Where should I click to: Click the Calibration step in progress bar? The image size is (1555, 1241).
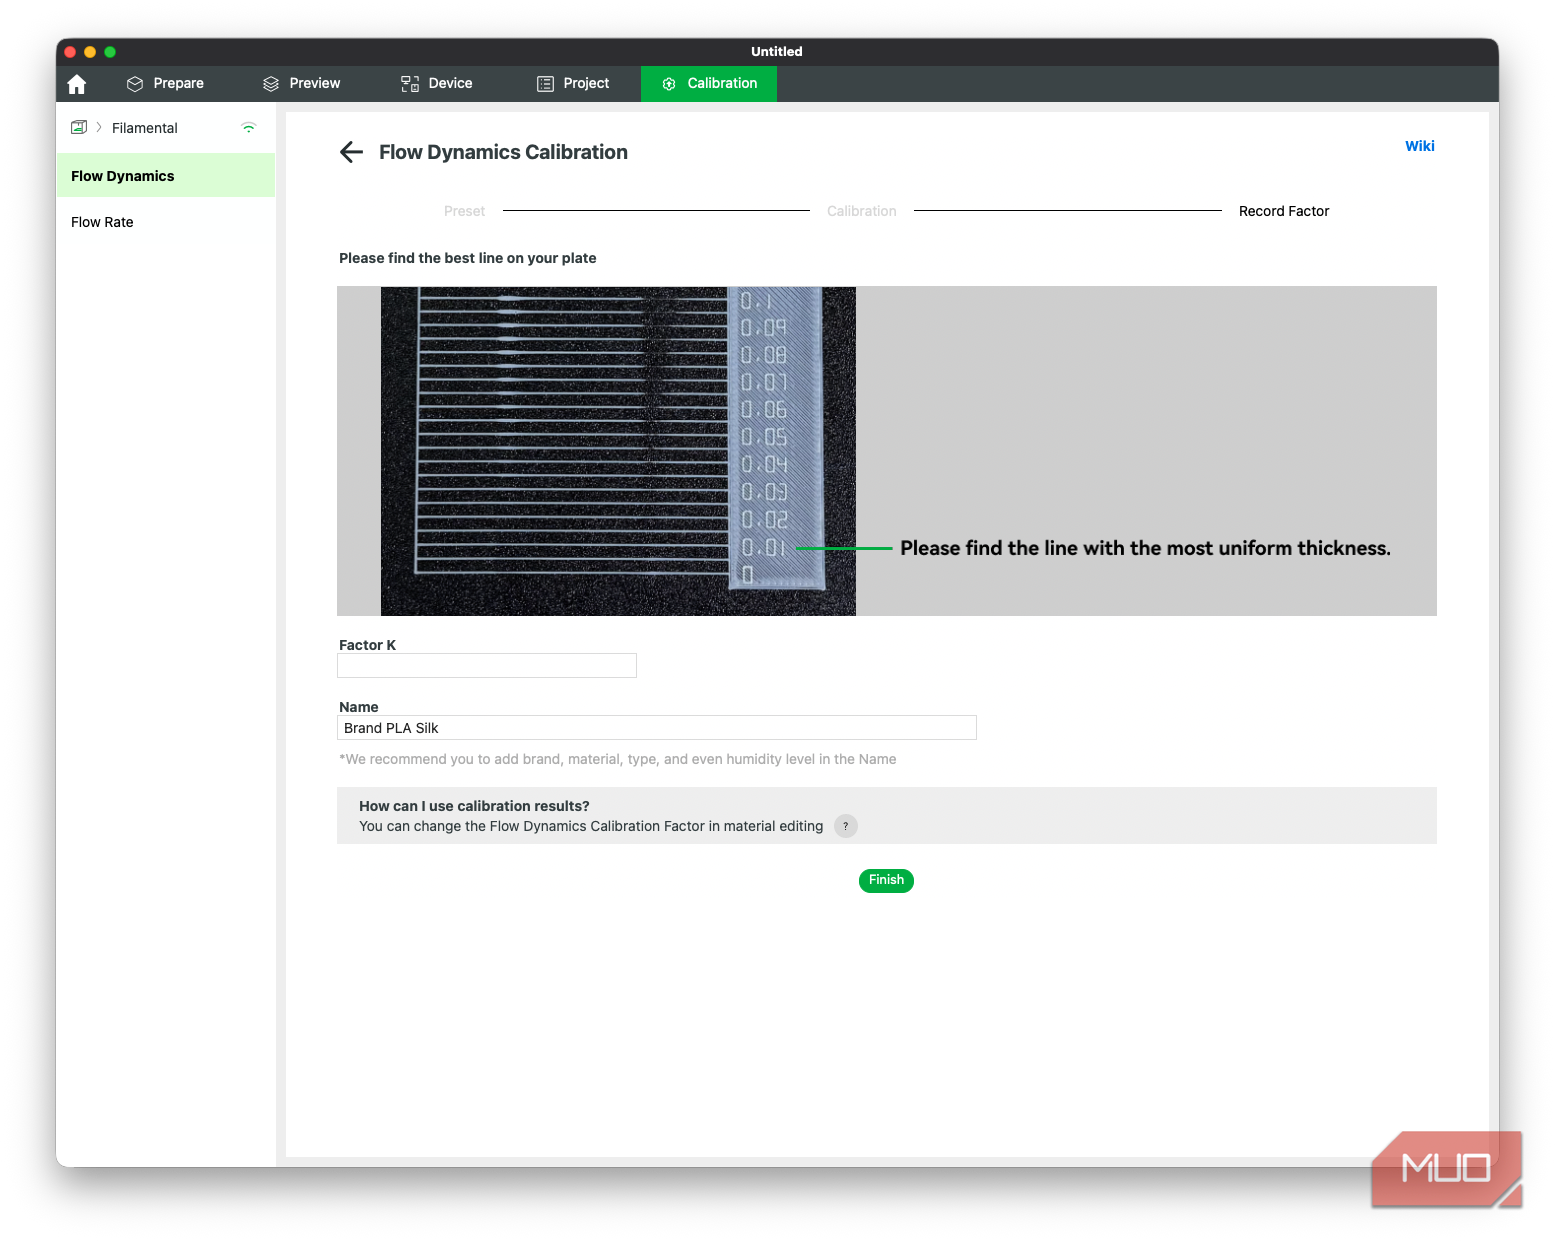pyautogui.click(x=862, y=211)
